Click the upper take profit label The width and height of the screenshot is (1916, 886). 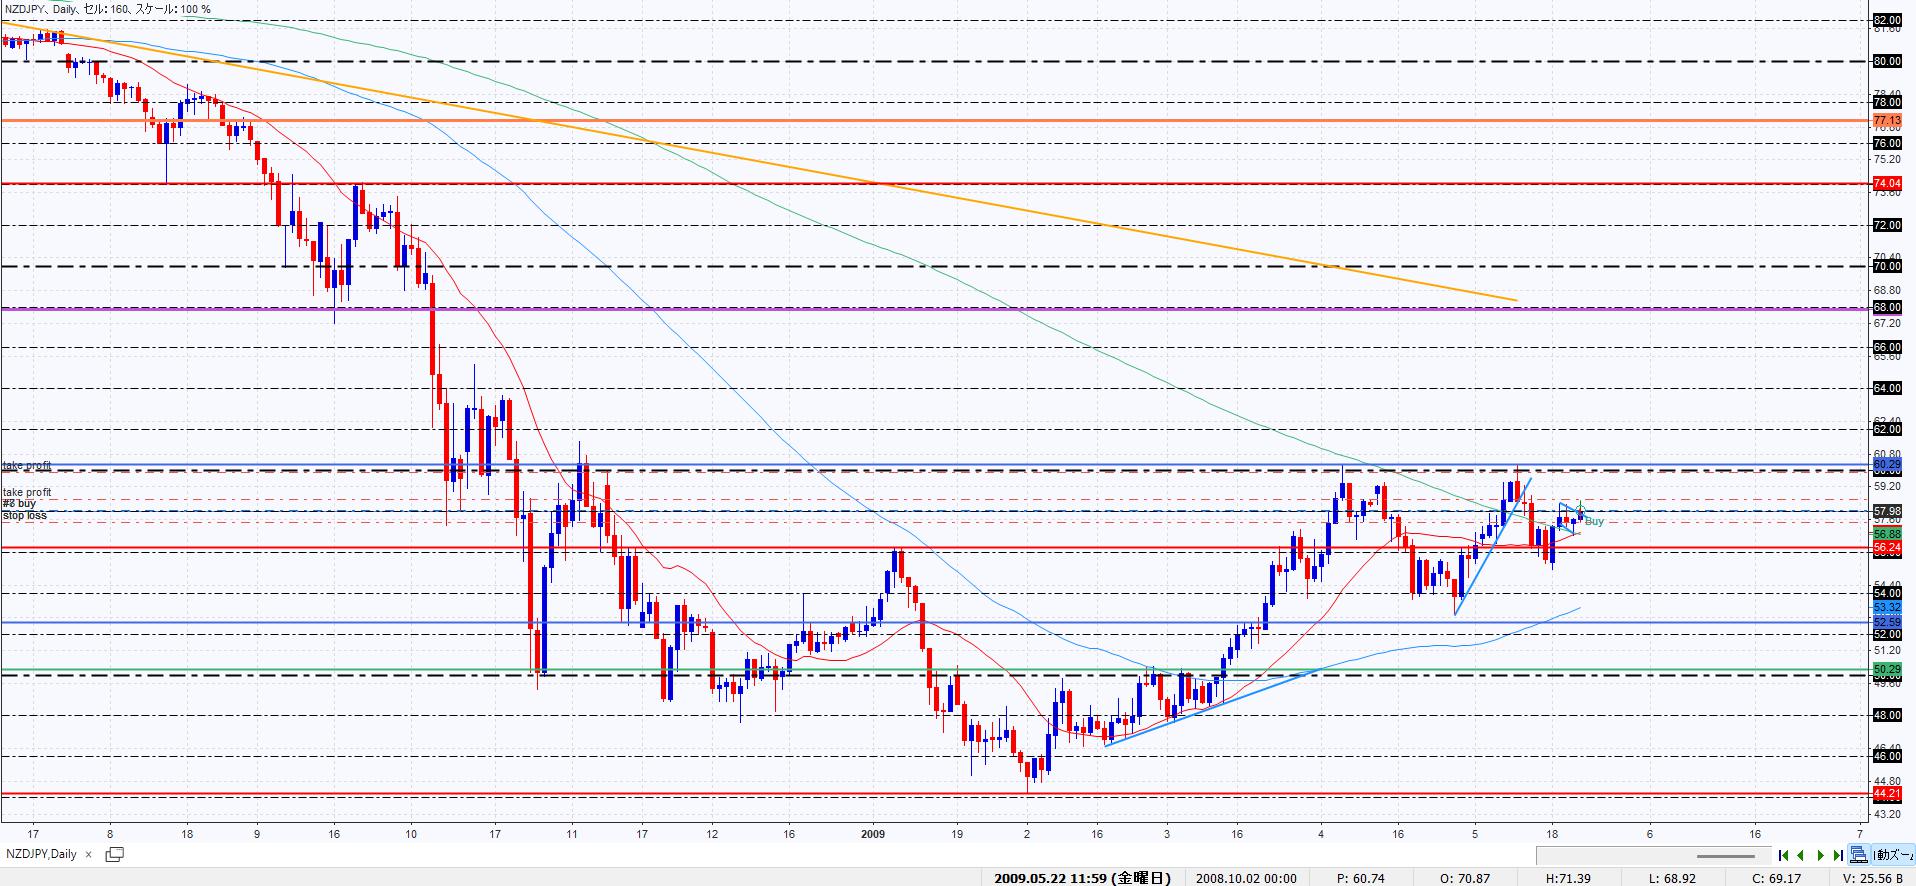click(x=27, y=466)
